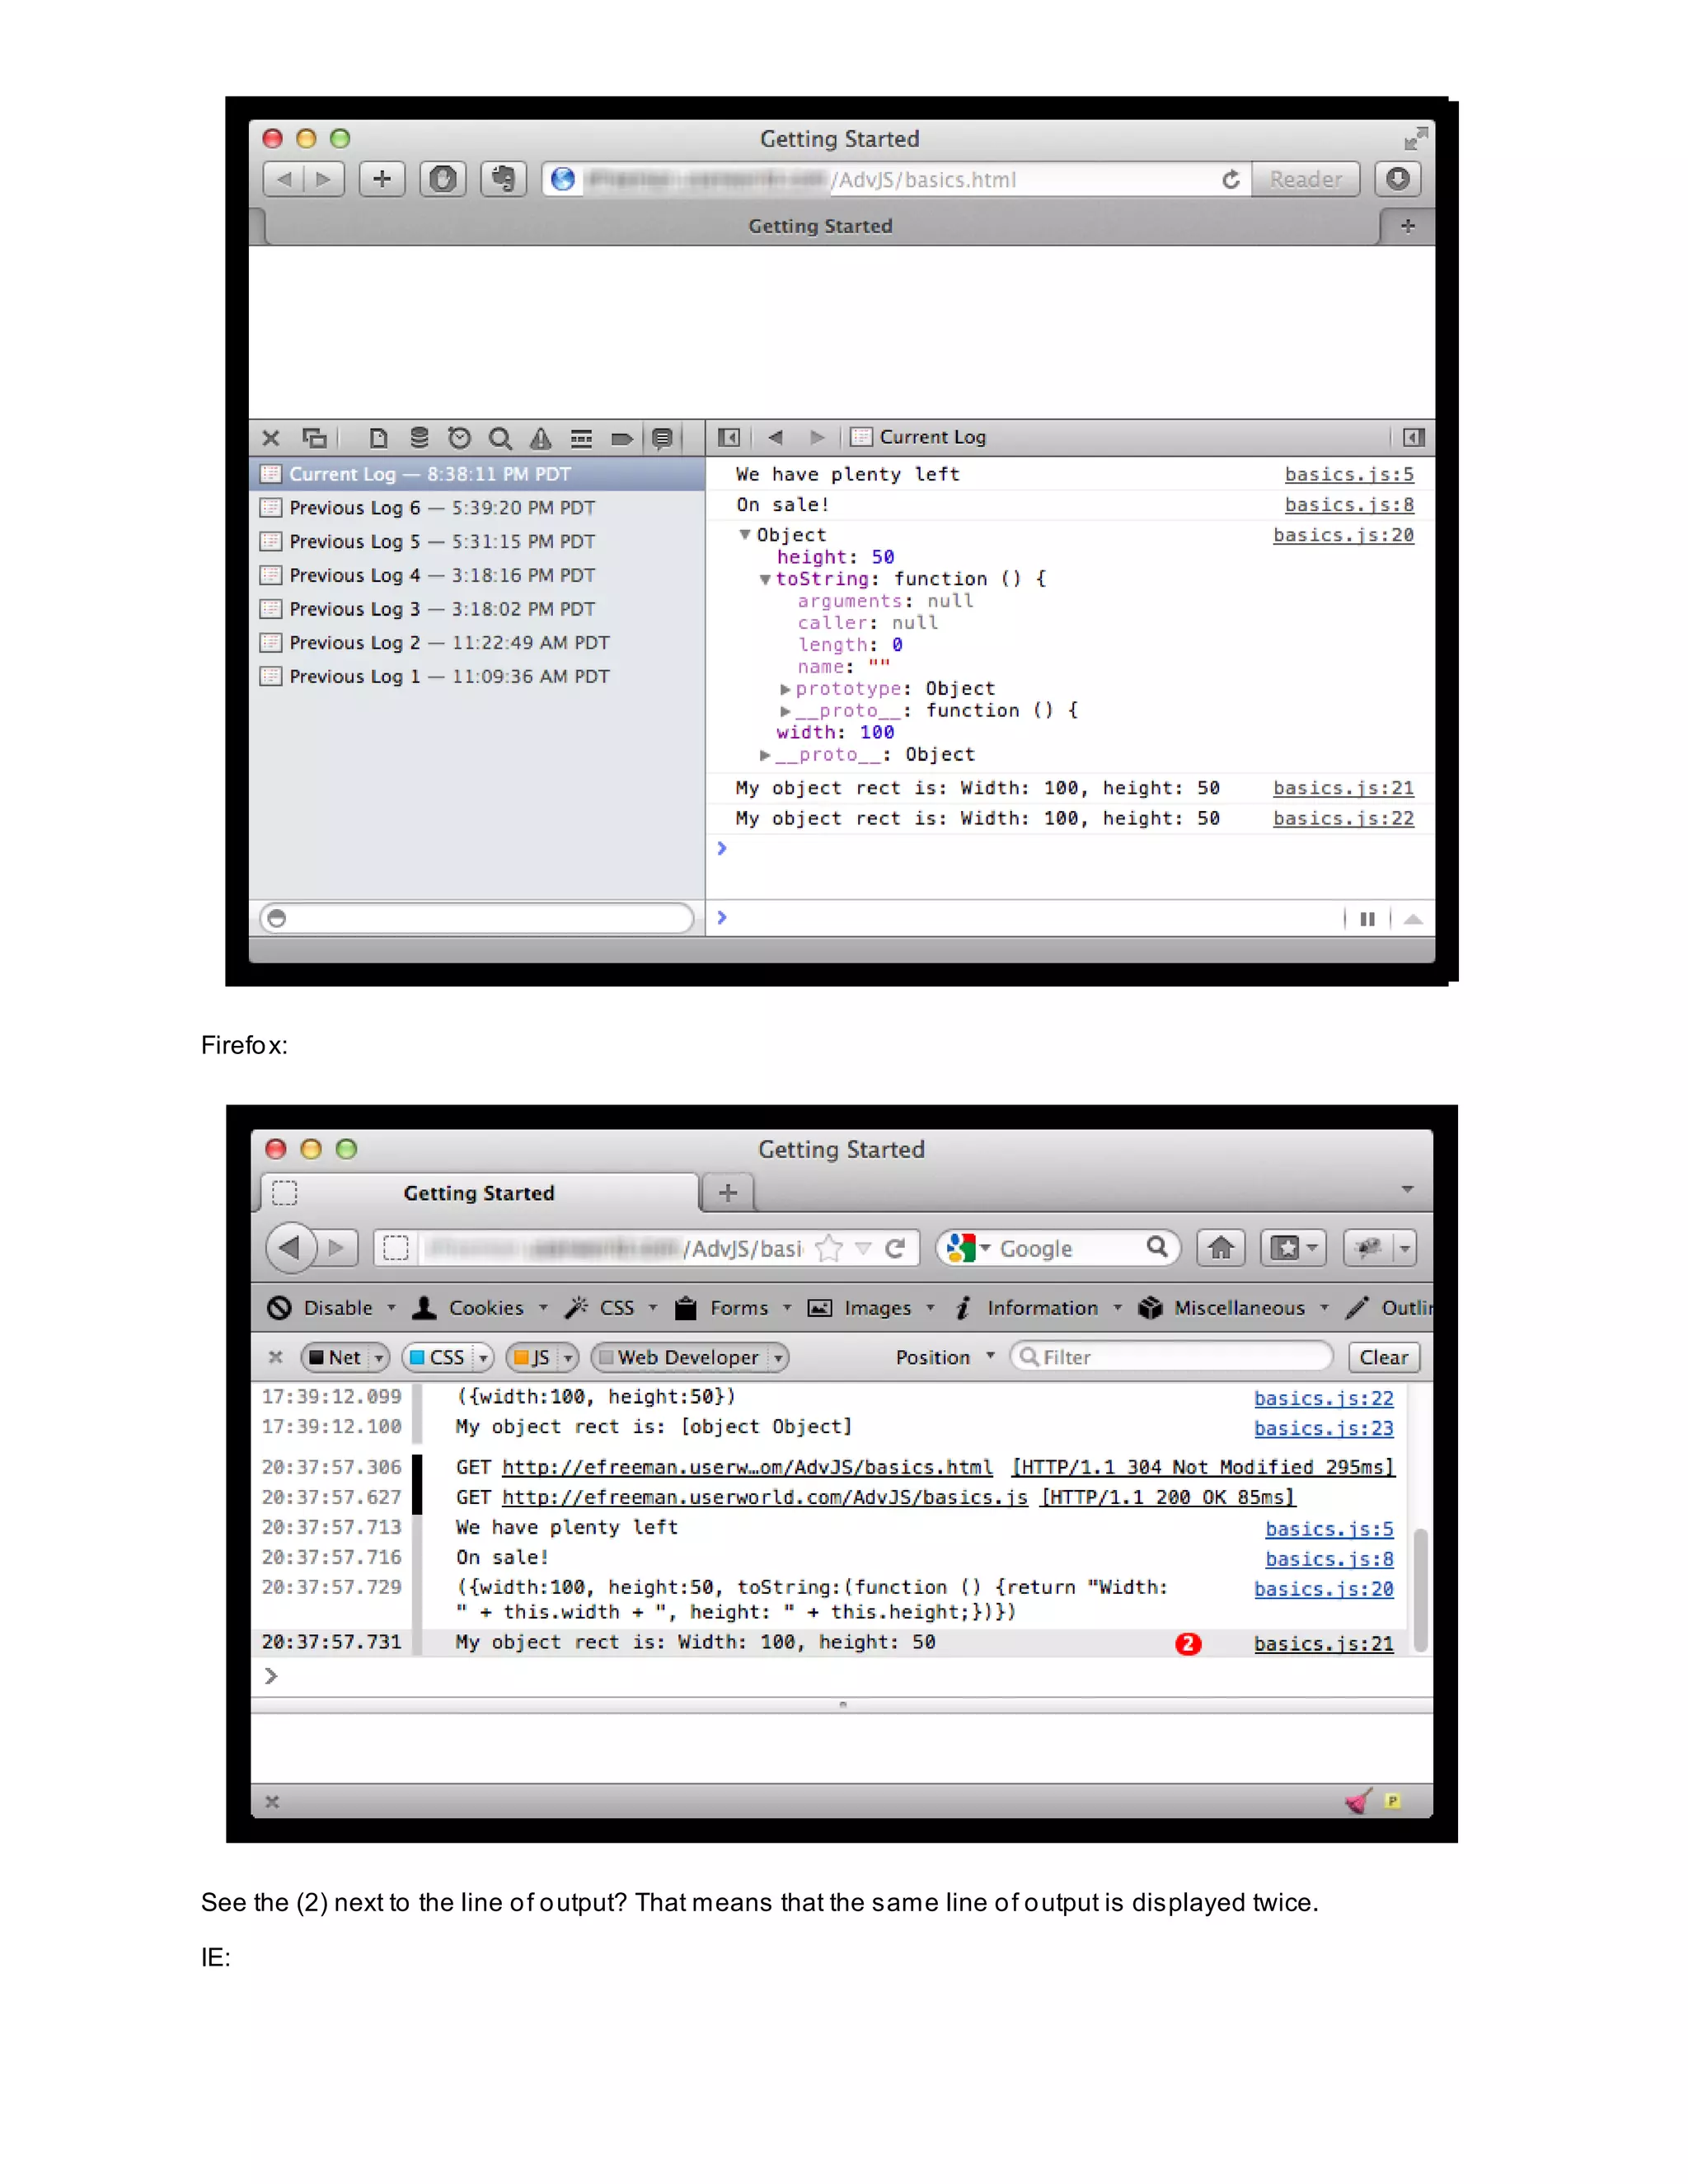Expand __proto__: function triangle
This screenshot has width=1688, height=2184.
(x=786, y=711)
